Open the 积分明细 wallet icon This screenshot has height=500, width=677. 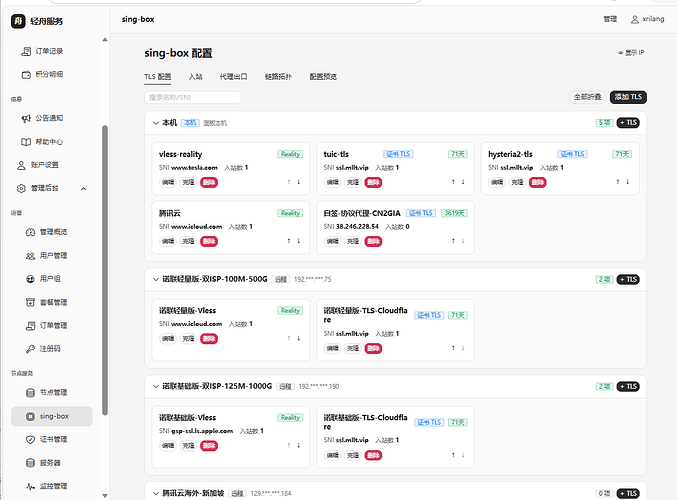[x=26, y=74]
